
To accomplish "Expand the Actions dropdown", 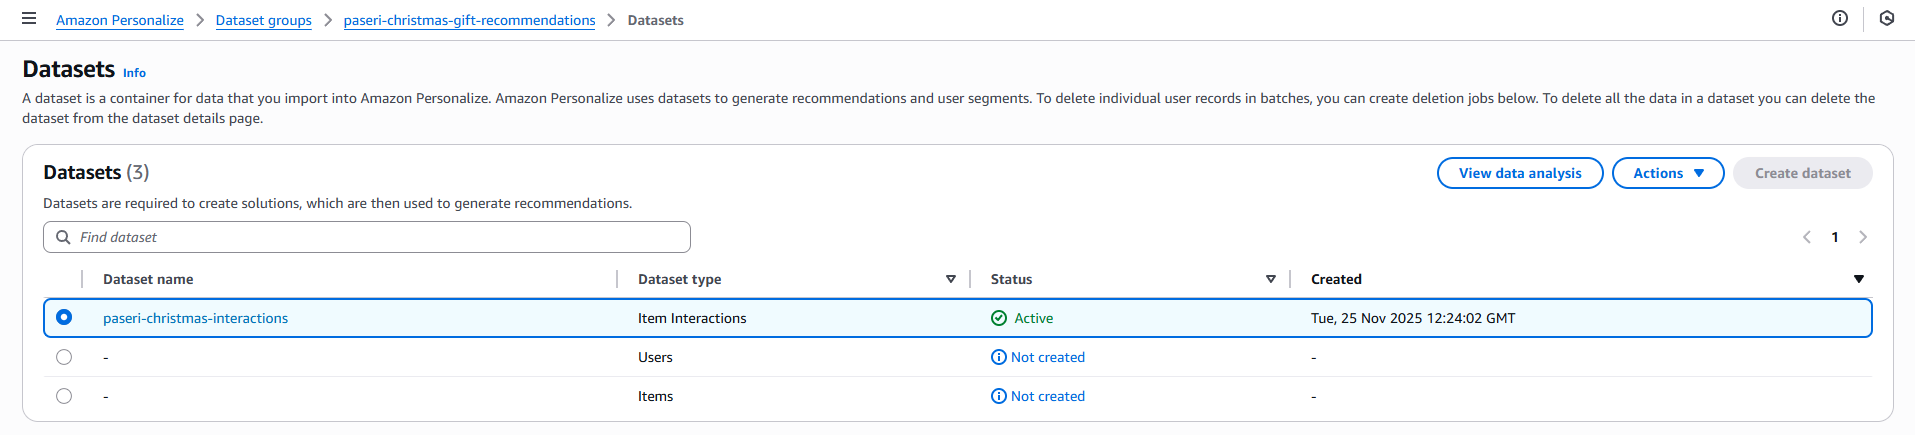I will pyautogui.click(x=1667, y=173).
